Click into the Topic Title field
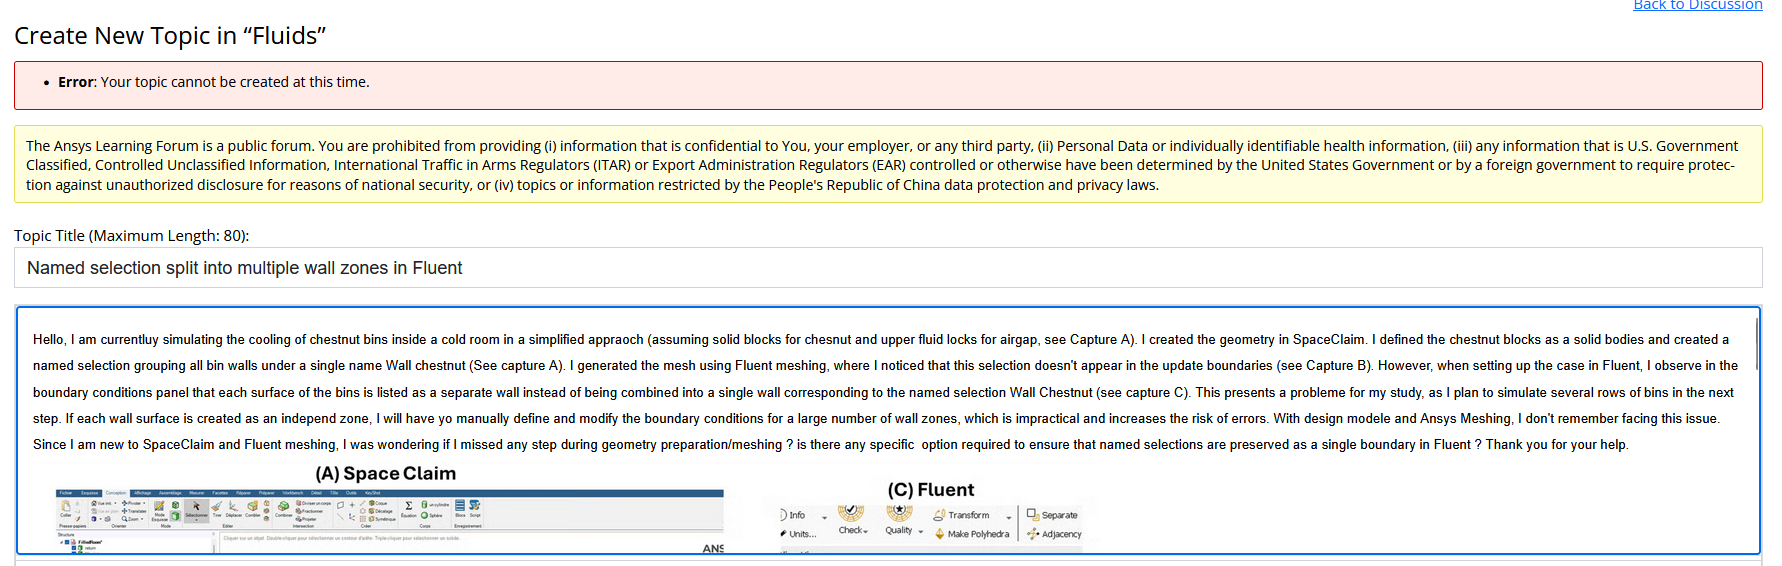This screenshot has height=566, width=1782. (888, 268)
